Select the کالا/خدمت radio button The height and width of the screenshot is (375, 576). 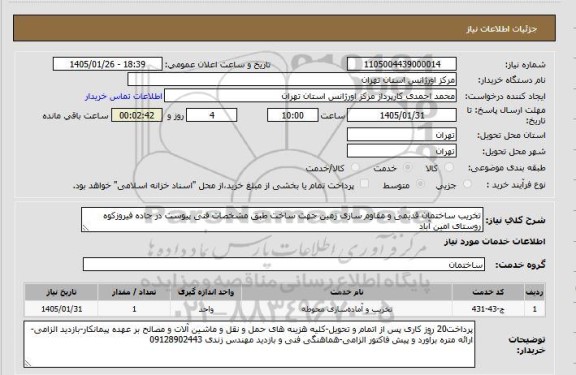pyautogui.click(x=355, y=168)
